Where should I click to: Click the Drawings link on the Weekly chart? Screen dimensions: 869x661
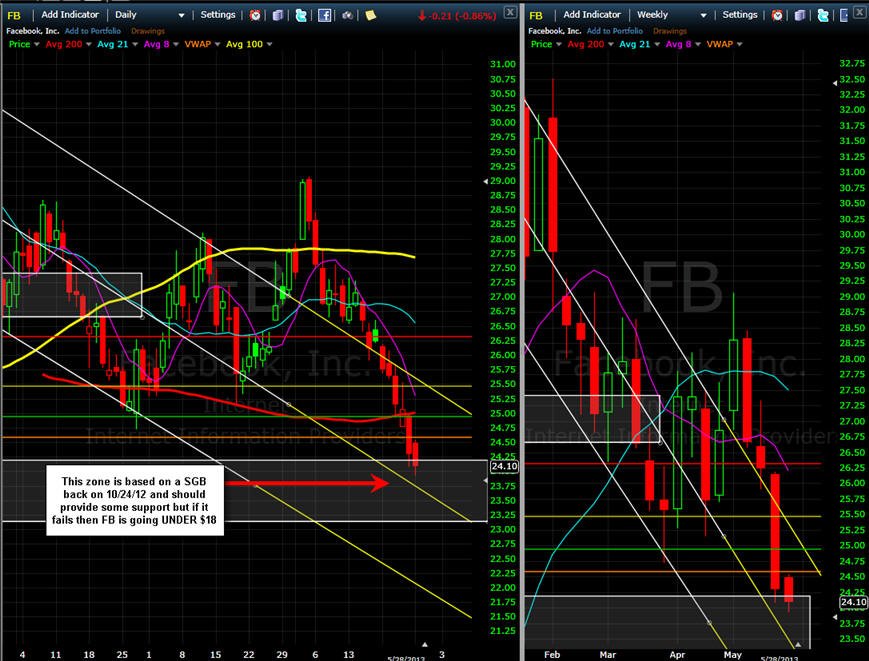(x=669, y=31)
